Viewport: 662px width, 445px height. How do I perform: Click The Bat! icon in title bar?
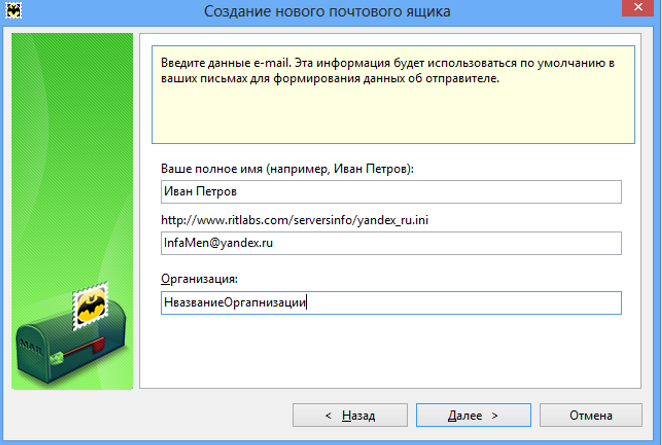[x=15, y=11]
